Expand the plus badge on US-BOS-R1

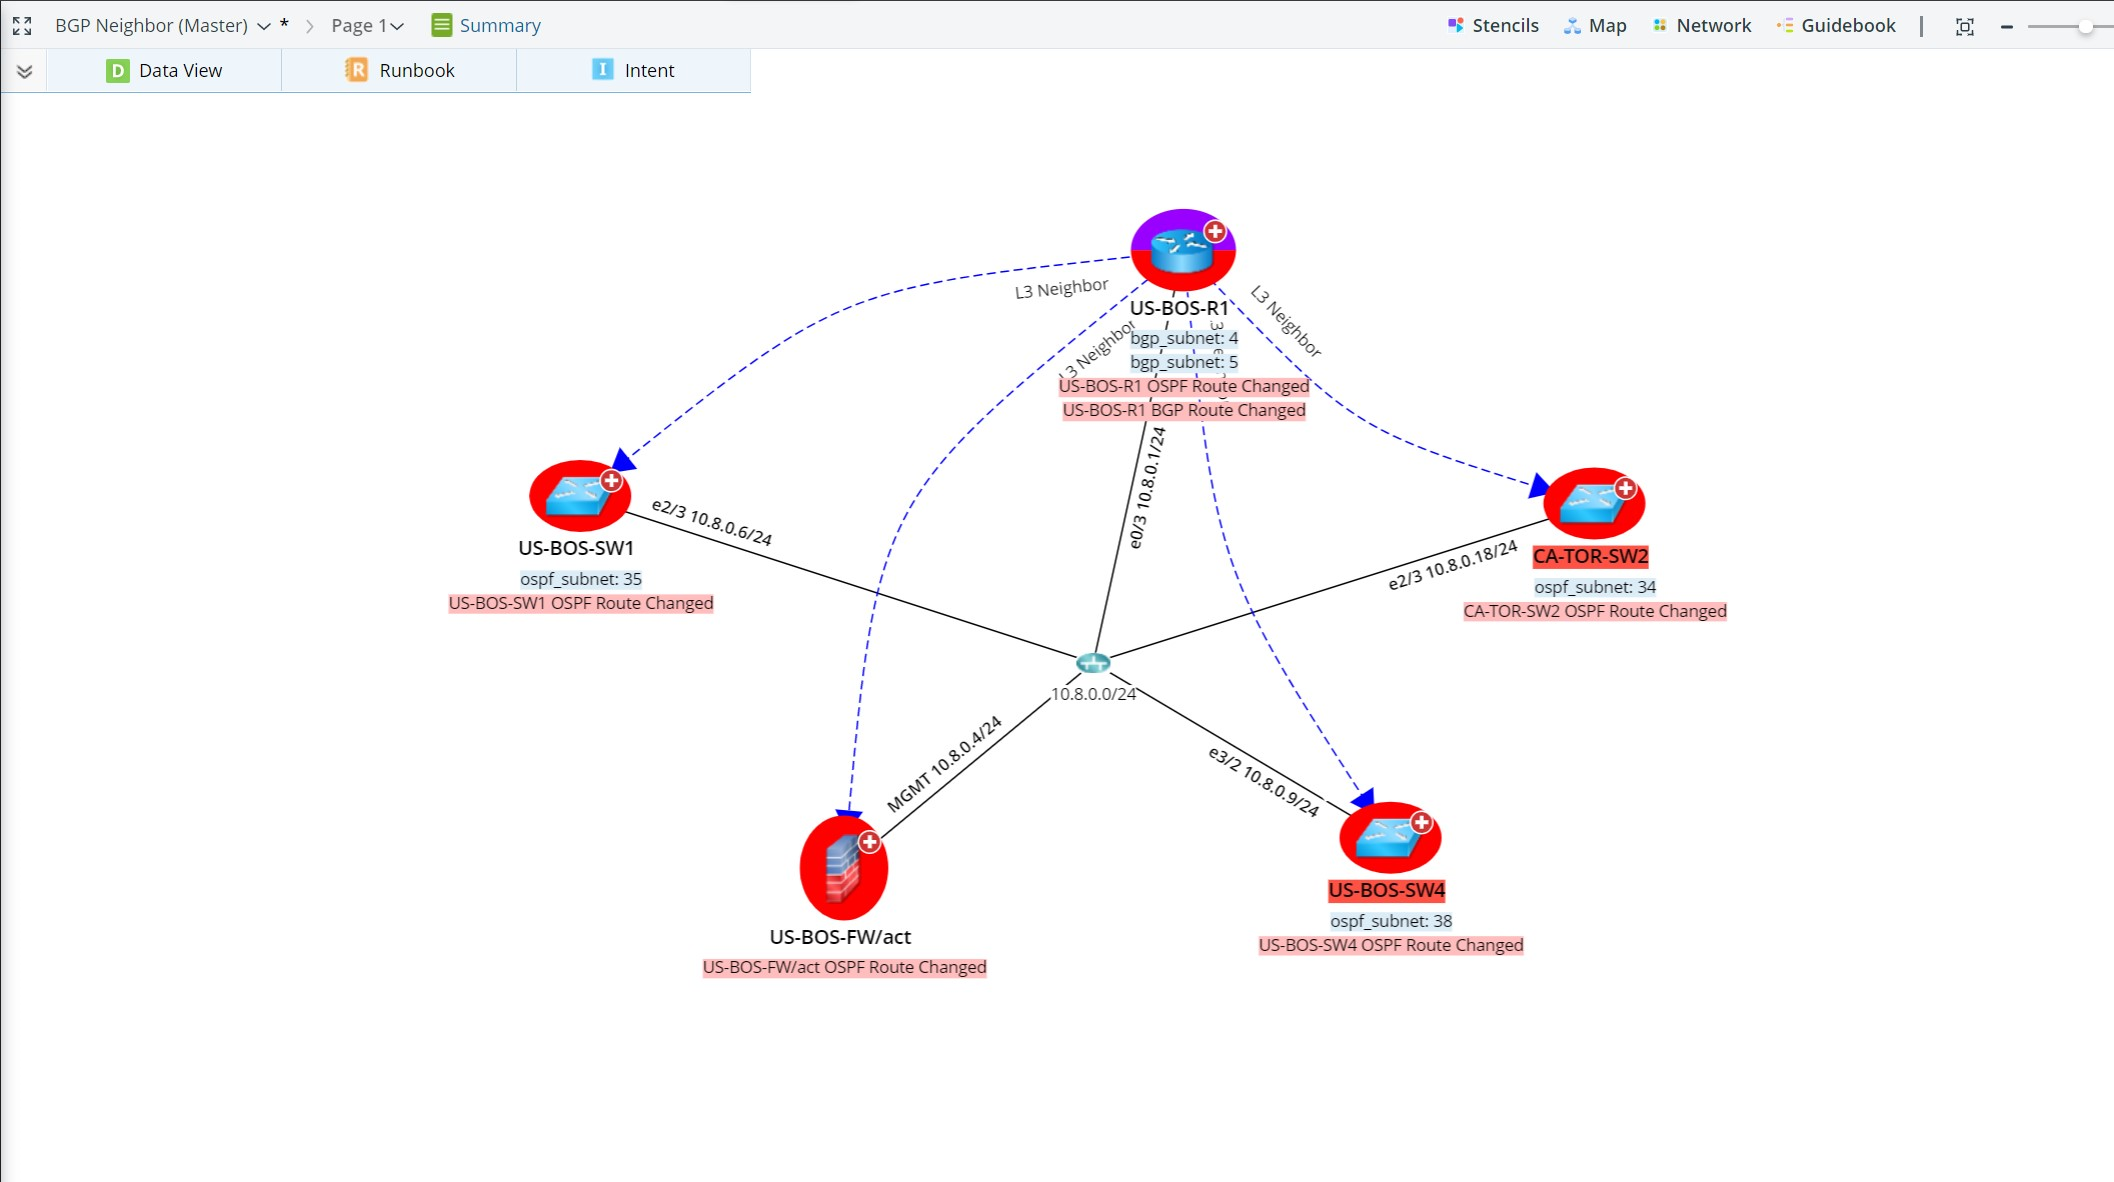(x=1215, y=232)
